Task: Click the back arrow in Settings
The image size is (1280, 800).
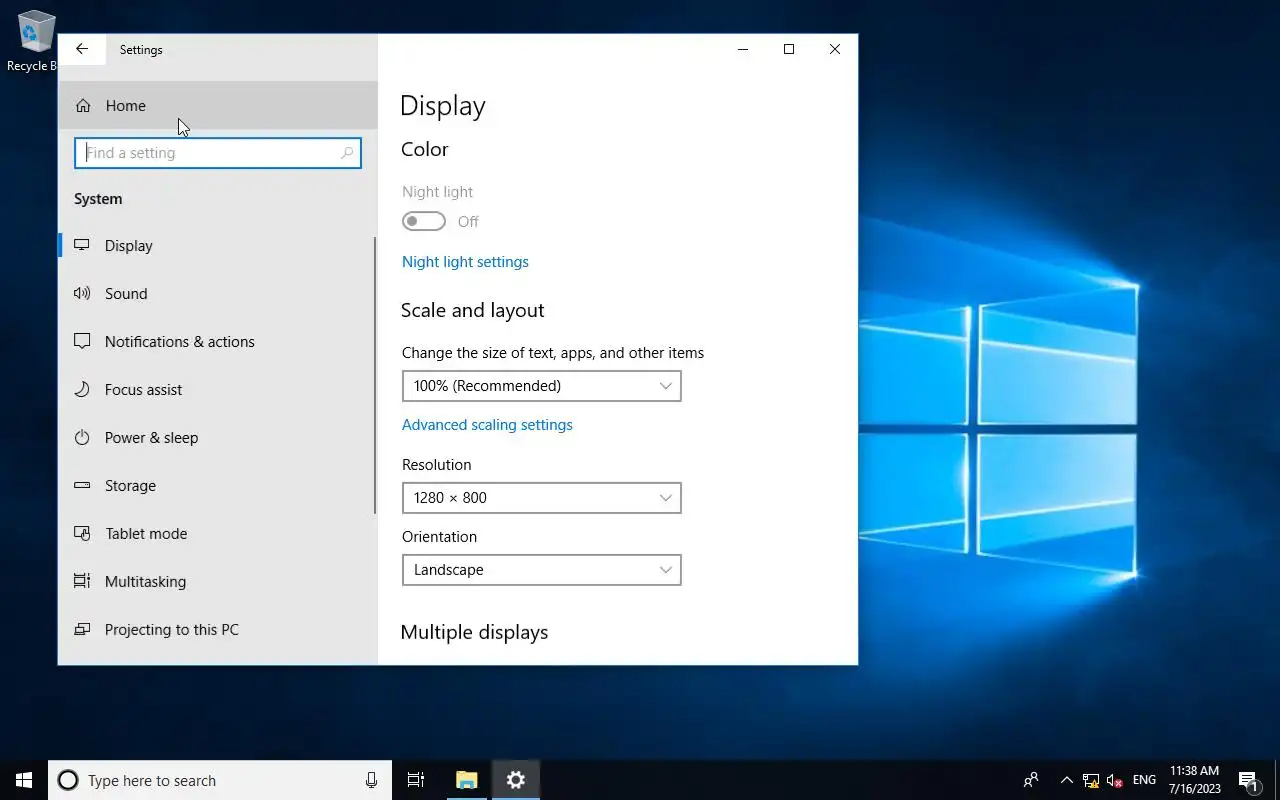Action: [x=82, y=49]
